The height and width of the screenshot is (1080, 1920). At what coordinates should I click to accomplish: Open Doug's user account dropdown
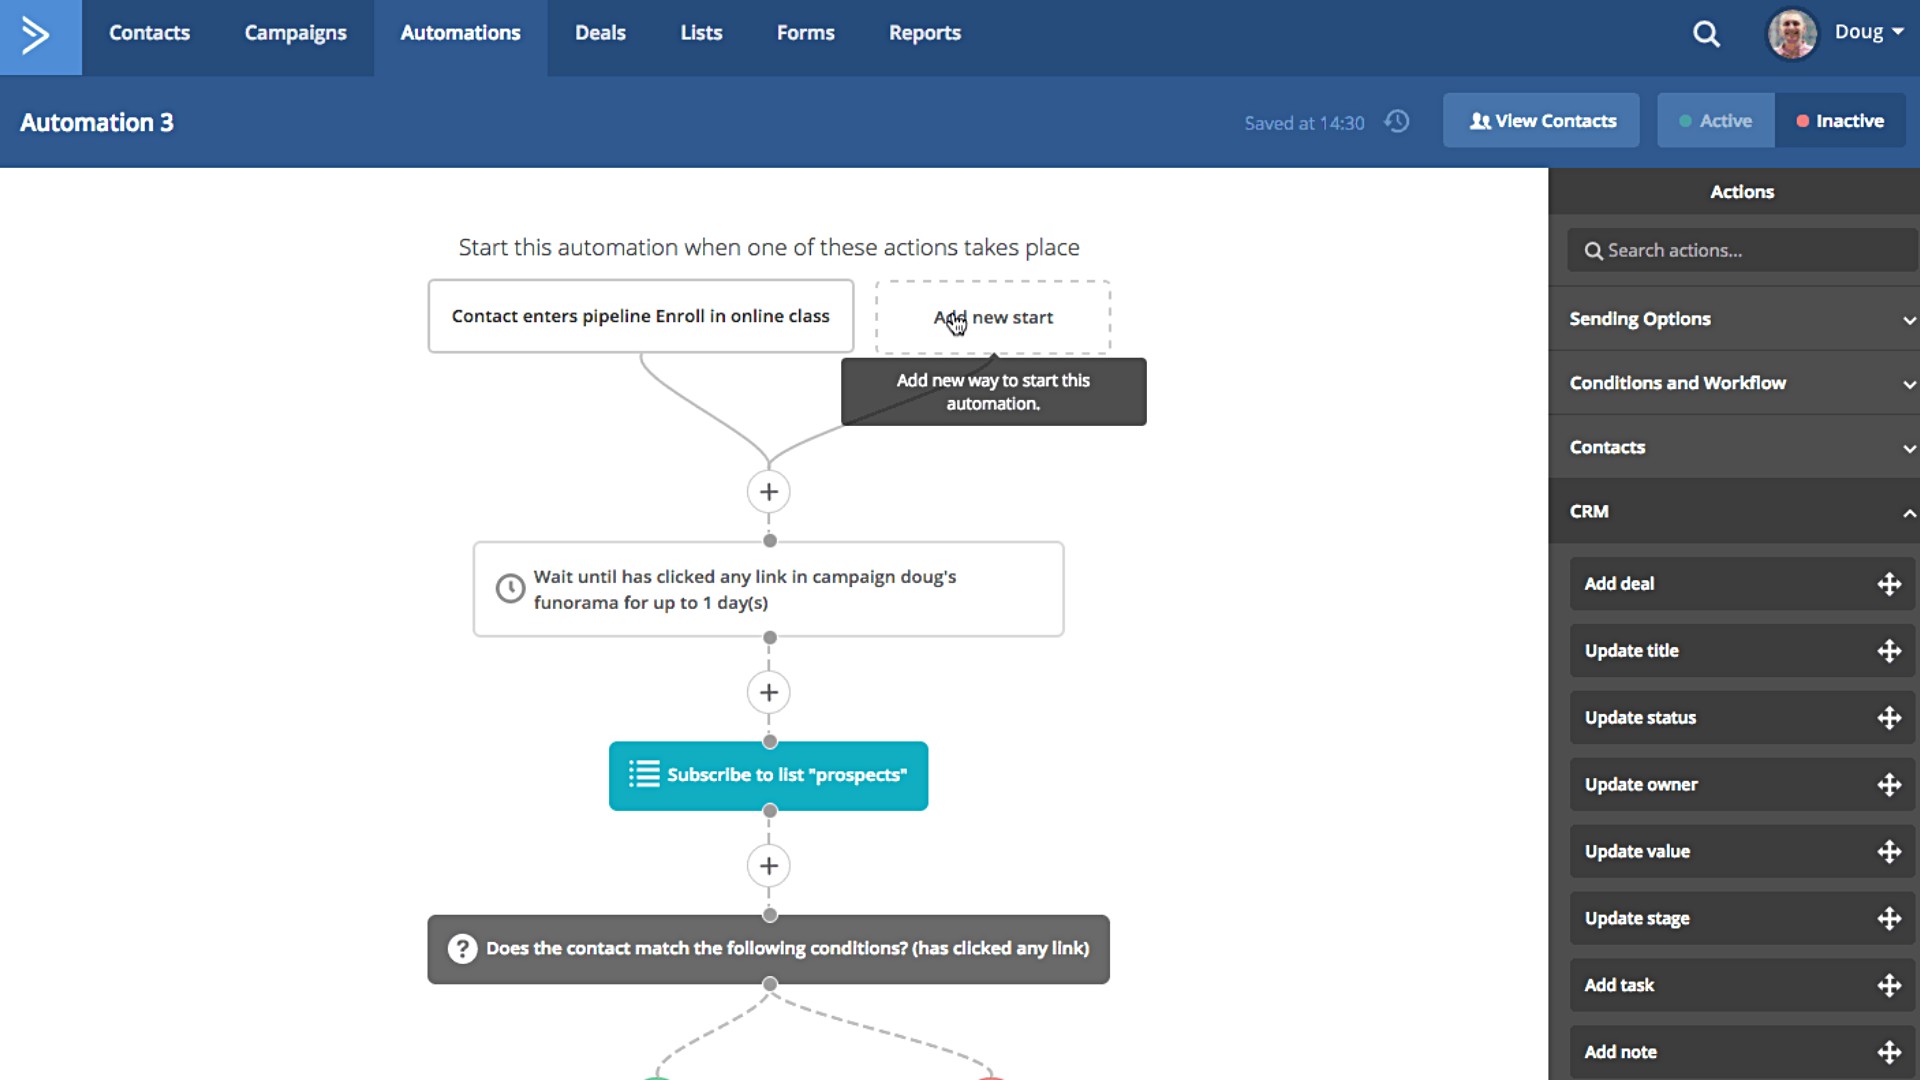pyautogui.click(x=1868, y=32)
